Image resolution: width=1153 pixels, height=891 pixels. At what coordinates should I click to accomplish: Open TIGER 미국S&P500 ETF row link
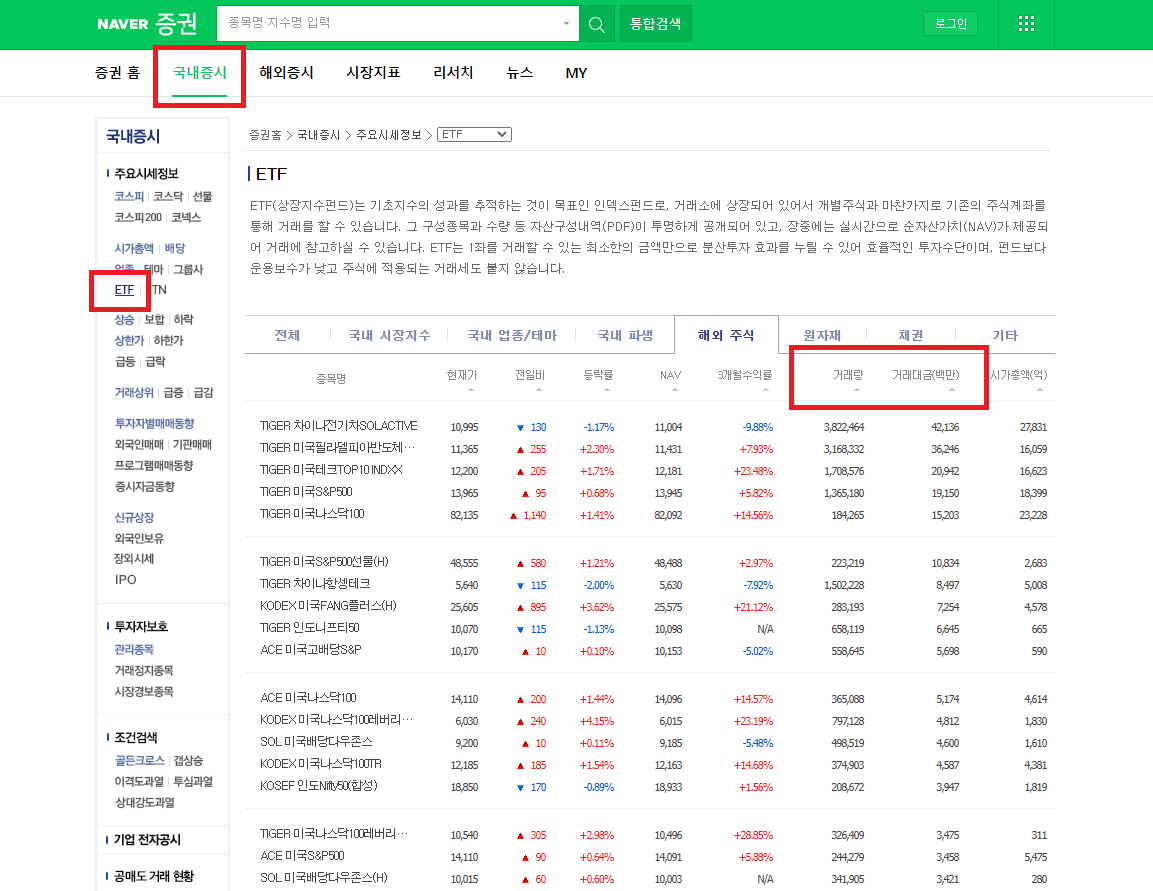[x=306, y=492]
